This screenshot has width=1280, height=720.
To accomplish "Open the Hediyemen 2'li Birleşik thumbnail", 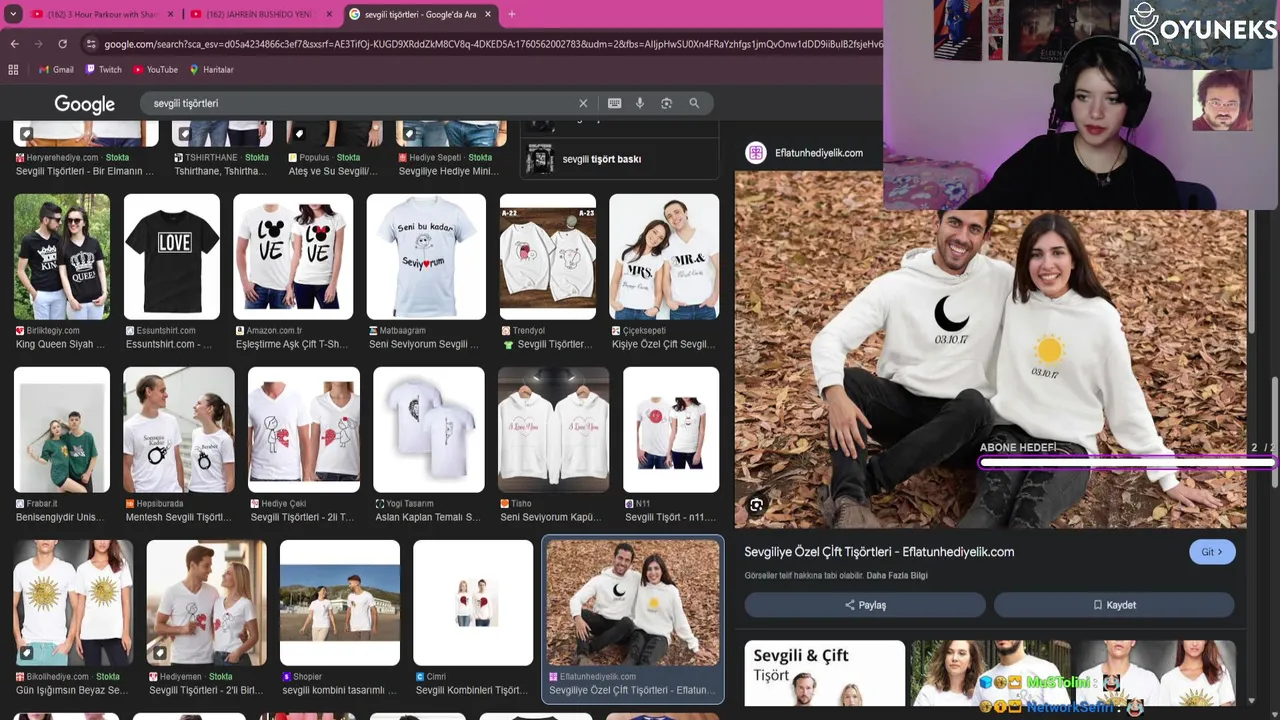I will 207,603.
